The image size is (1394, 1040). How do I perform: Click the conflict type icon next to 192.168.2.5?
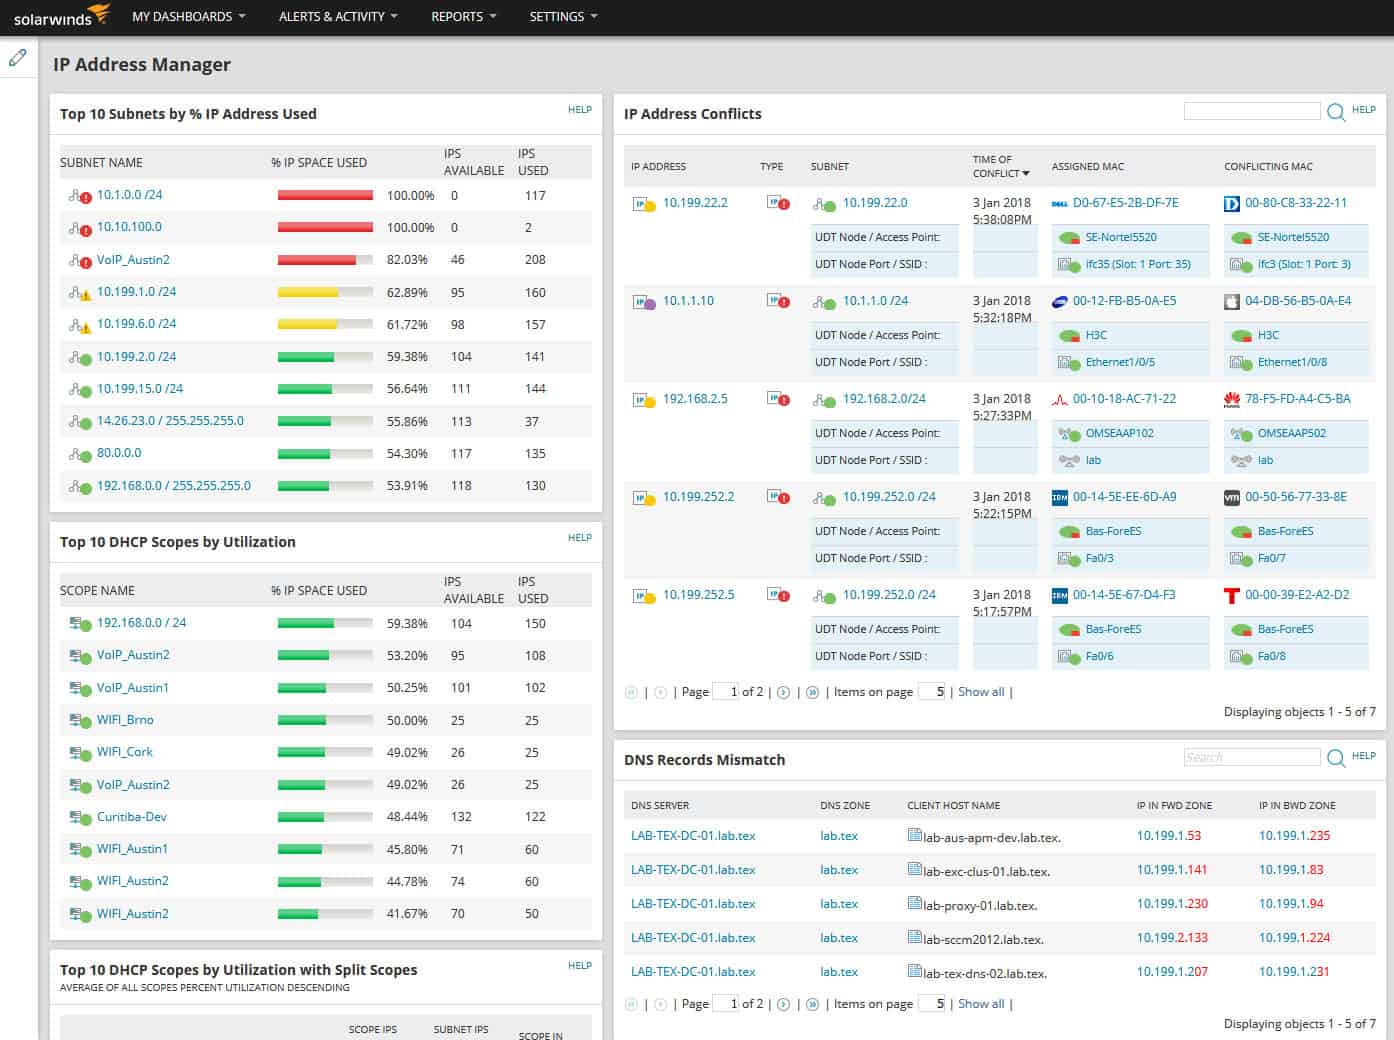pyautogui.click(x=778, y=398)
